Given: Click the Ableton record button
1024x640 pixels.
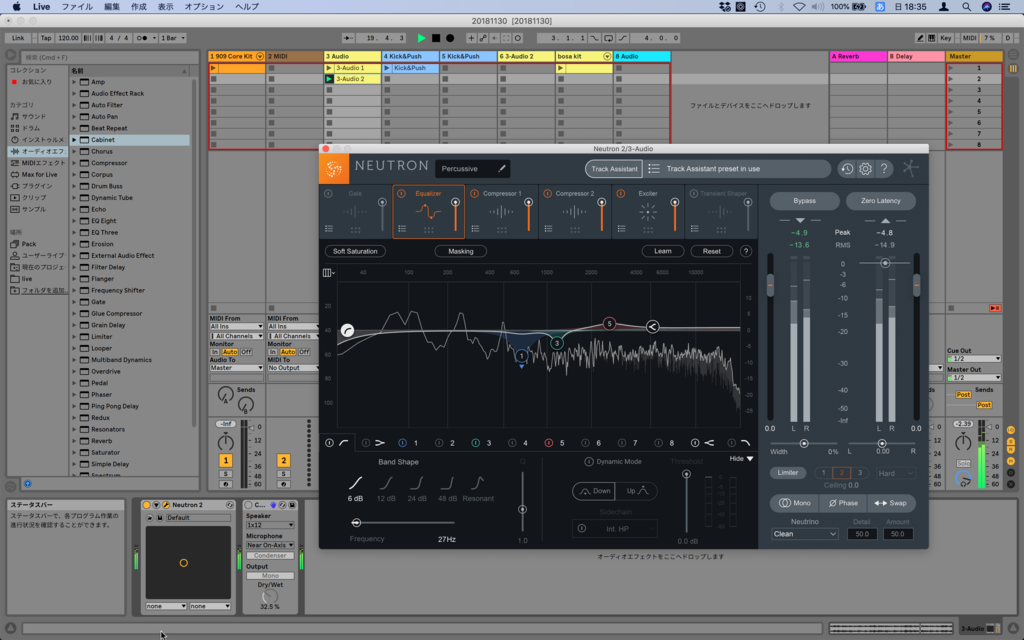Looking at the screenshot, I should tap(450, 38).
